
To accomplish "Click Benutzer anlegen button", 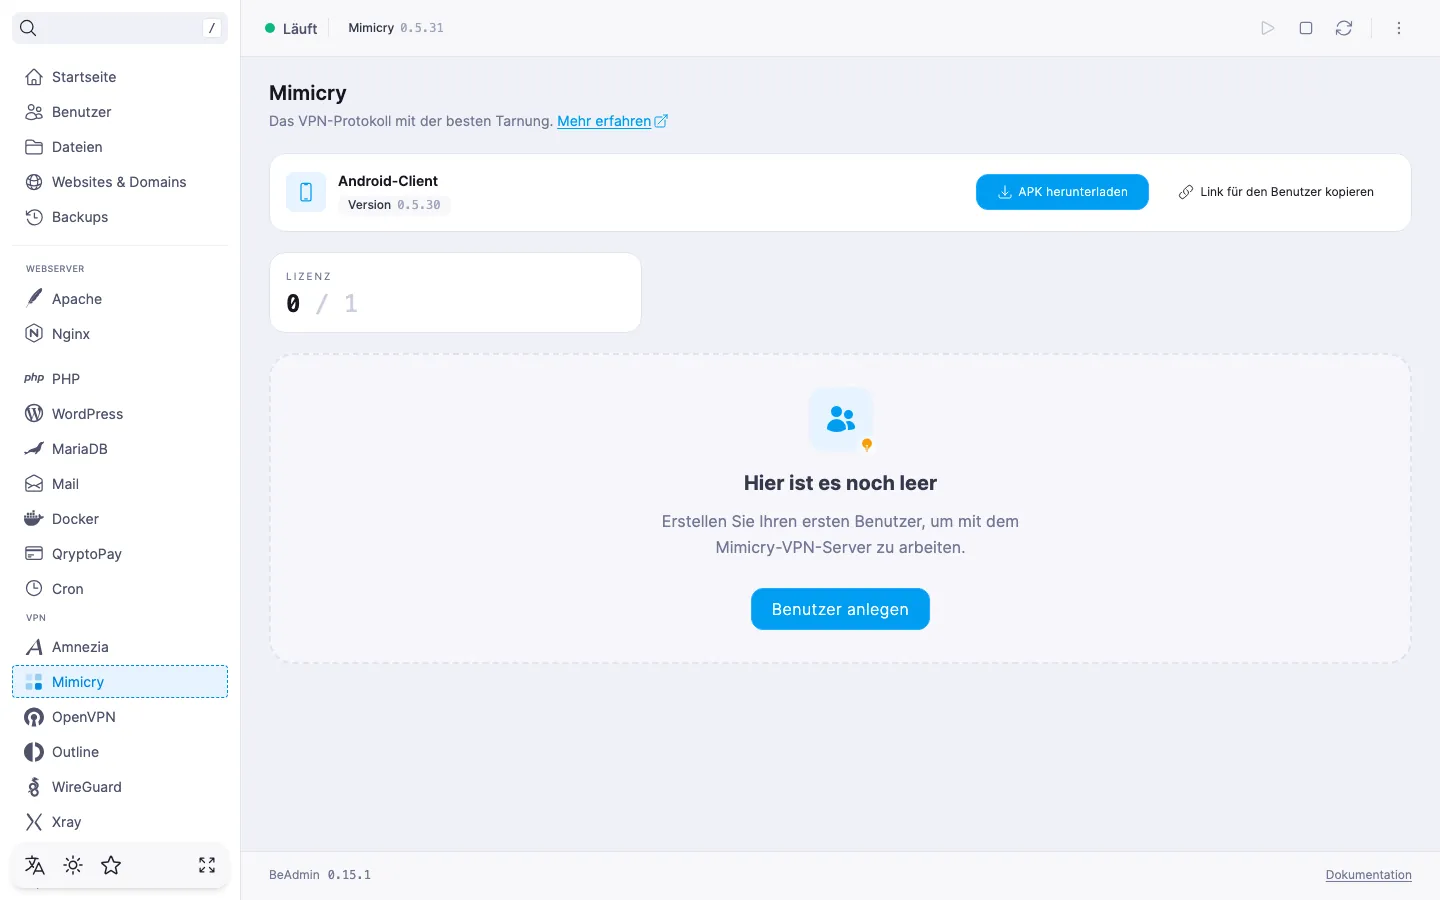I will (x=840, y=609).
